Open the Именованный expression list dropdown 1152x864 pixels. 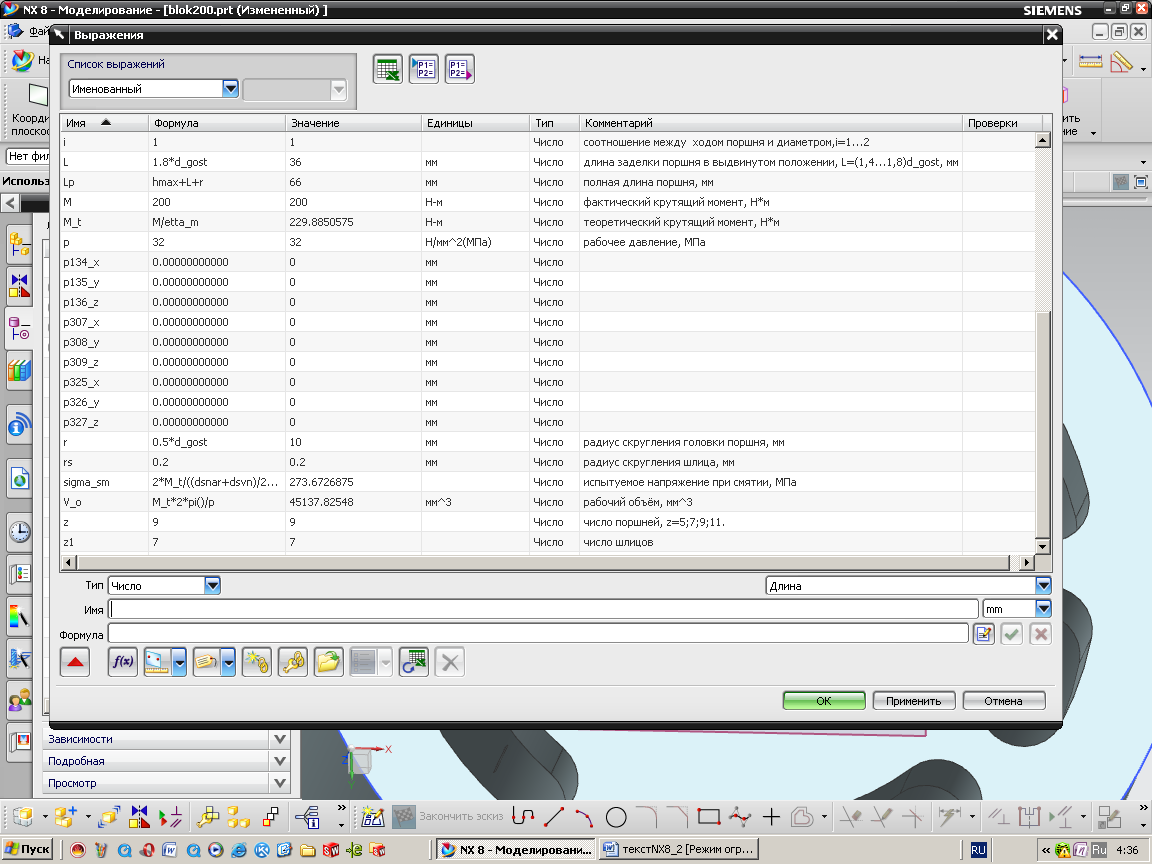(230, 89)
